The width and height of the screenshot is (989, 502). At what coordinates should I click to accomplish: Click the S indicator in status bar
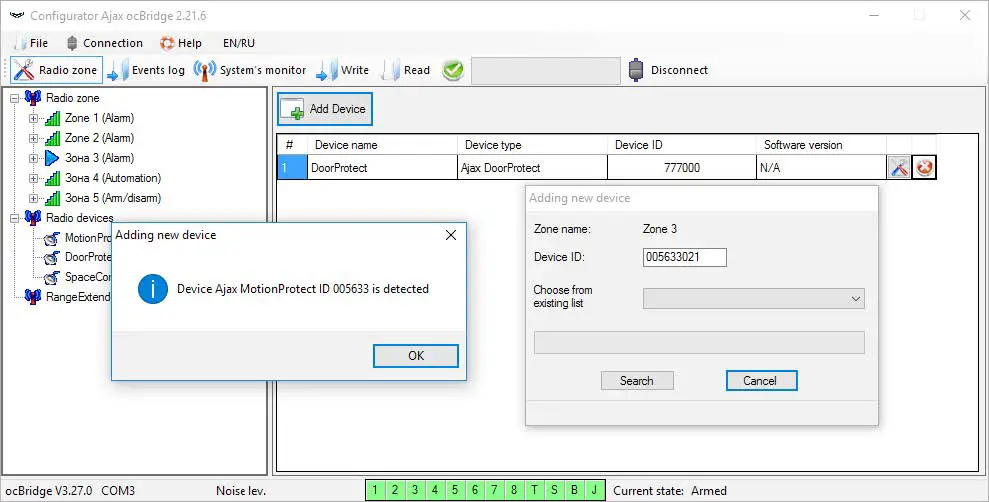point(554,490)
